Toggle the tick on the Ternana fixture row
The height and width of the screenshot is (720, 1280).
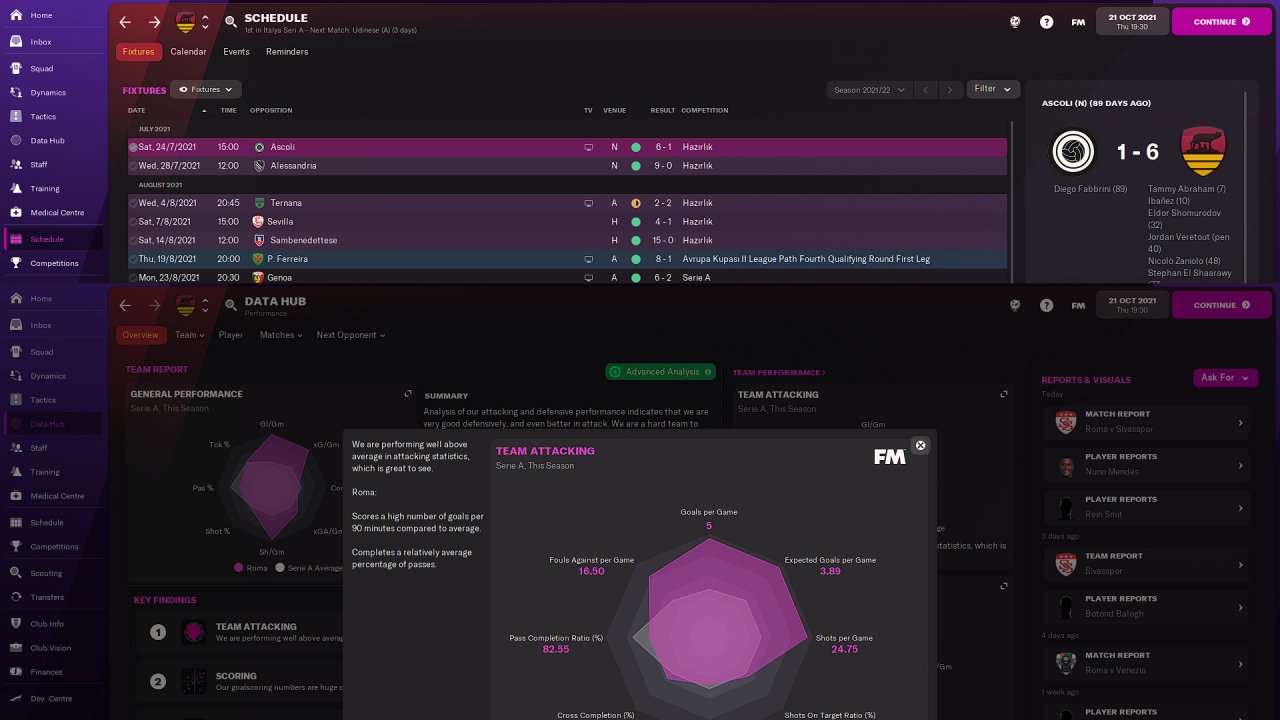pos(133,203)
